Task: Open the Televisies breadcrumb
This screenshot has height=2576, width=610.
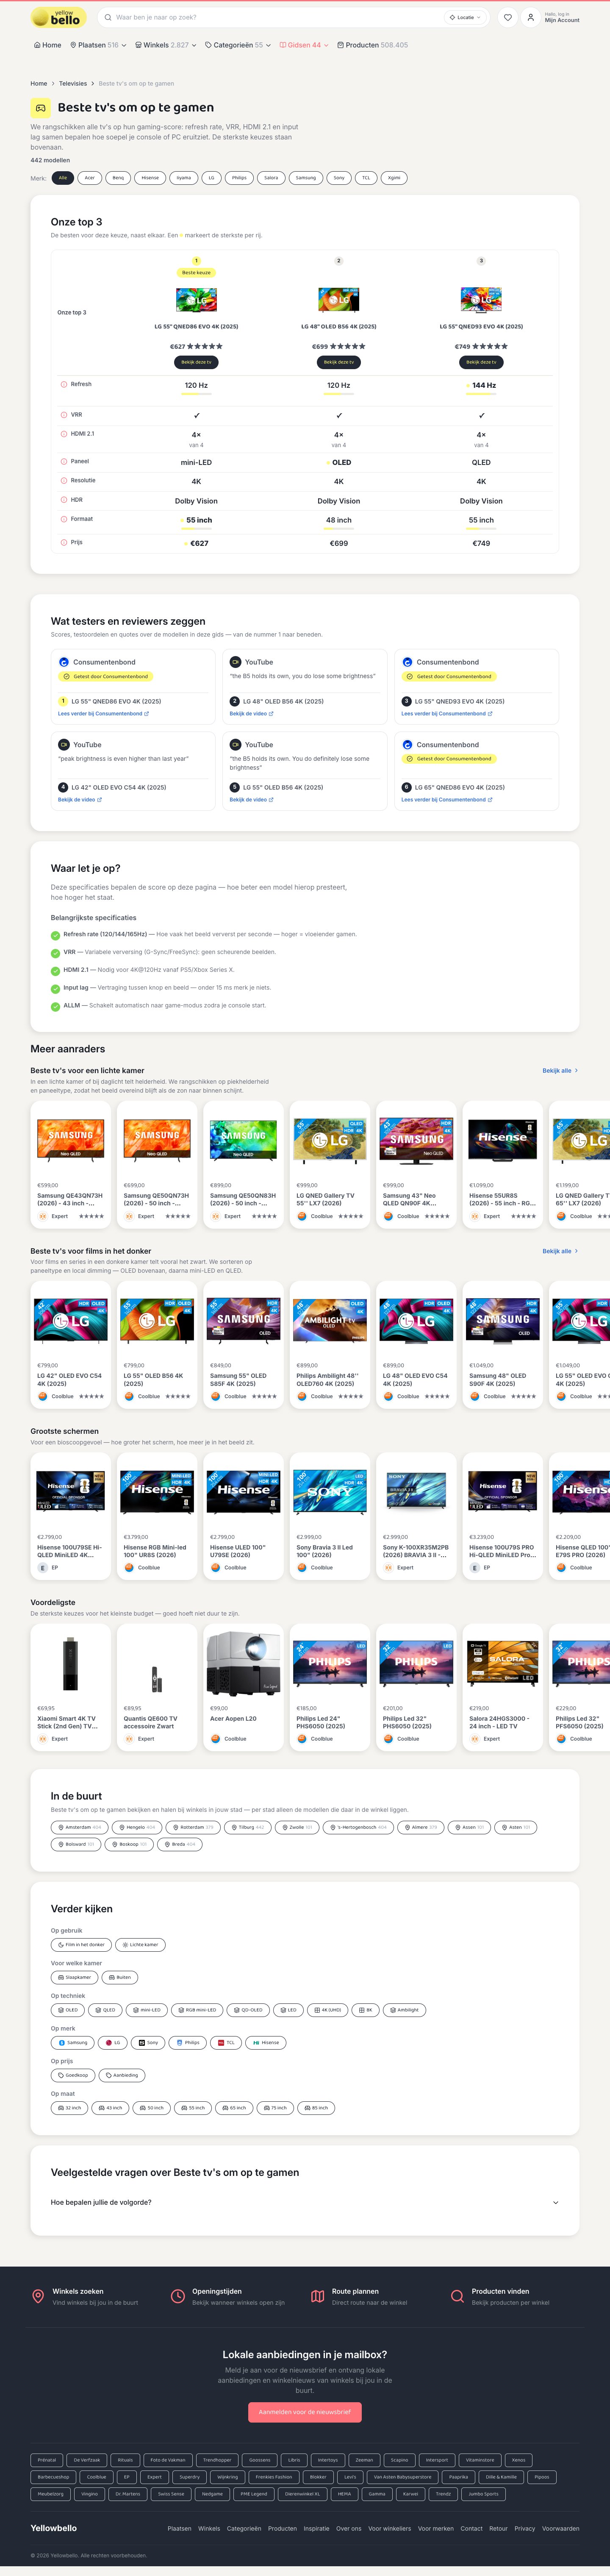Action: click(73, 83)
